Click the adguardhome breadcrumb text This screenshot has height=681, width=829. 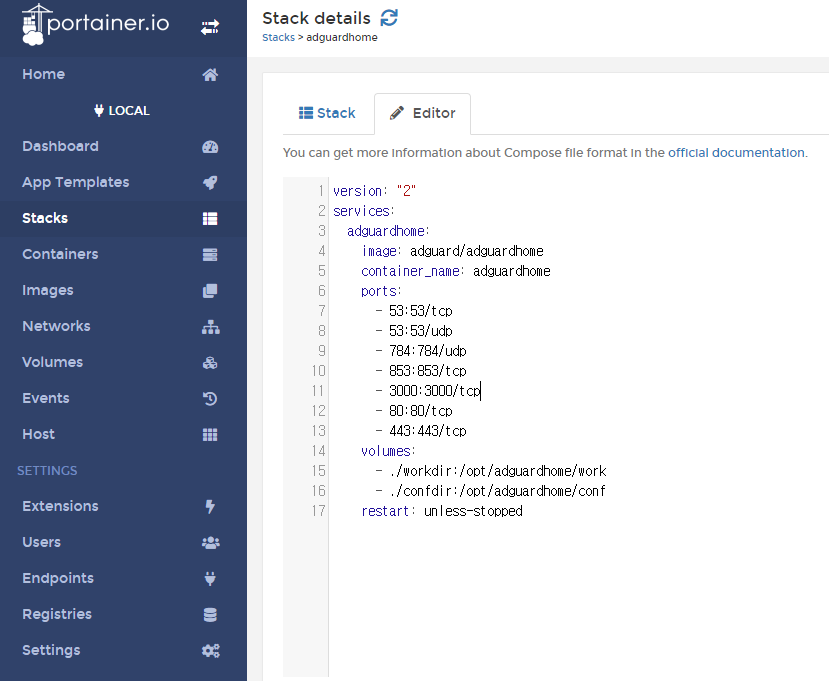coord(342,38)
